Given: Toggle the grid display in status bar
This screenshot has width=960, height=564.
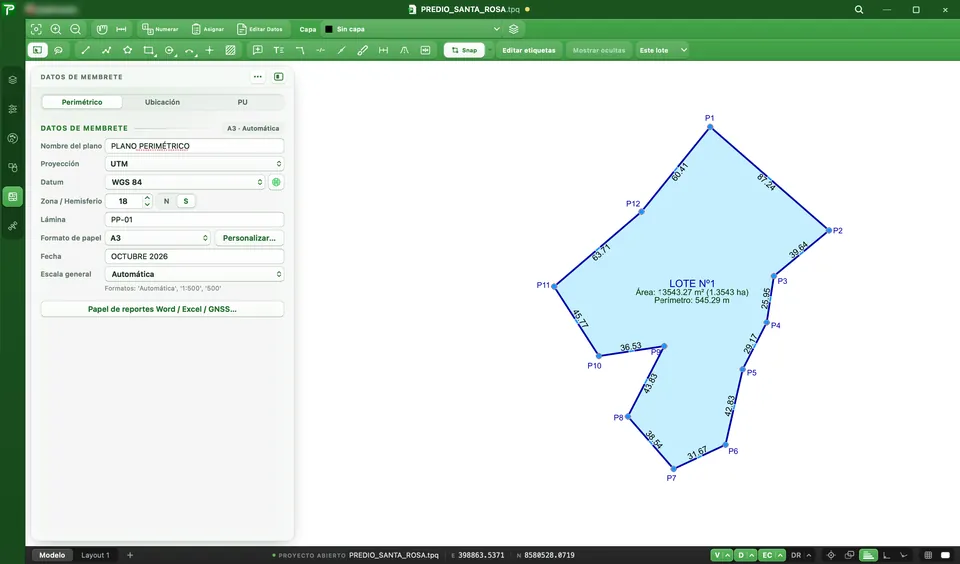Looking at the screenshot, I should coord(928,555).
